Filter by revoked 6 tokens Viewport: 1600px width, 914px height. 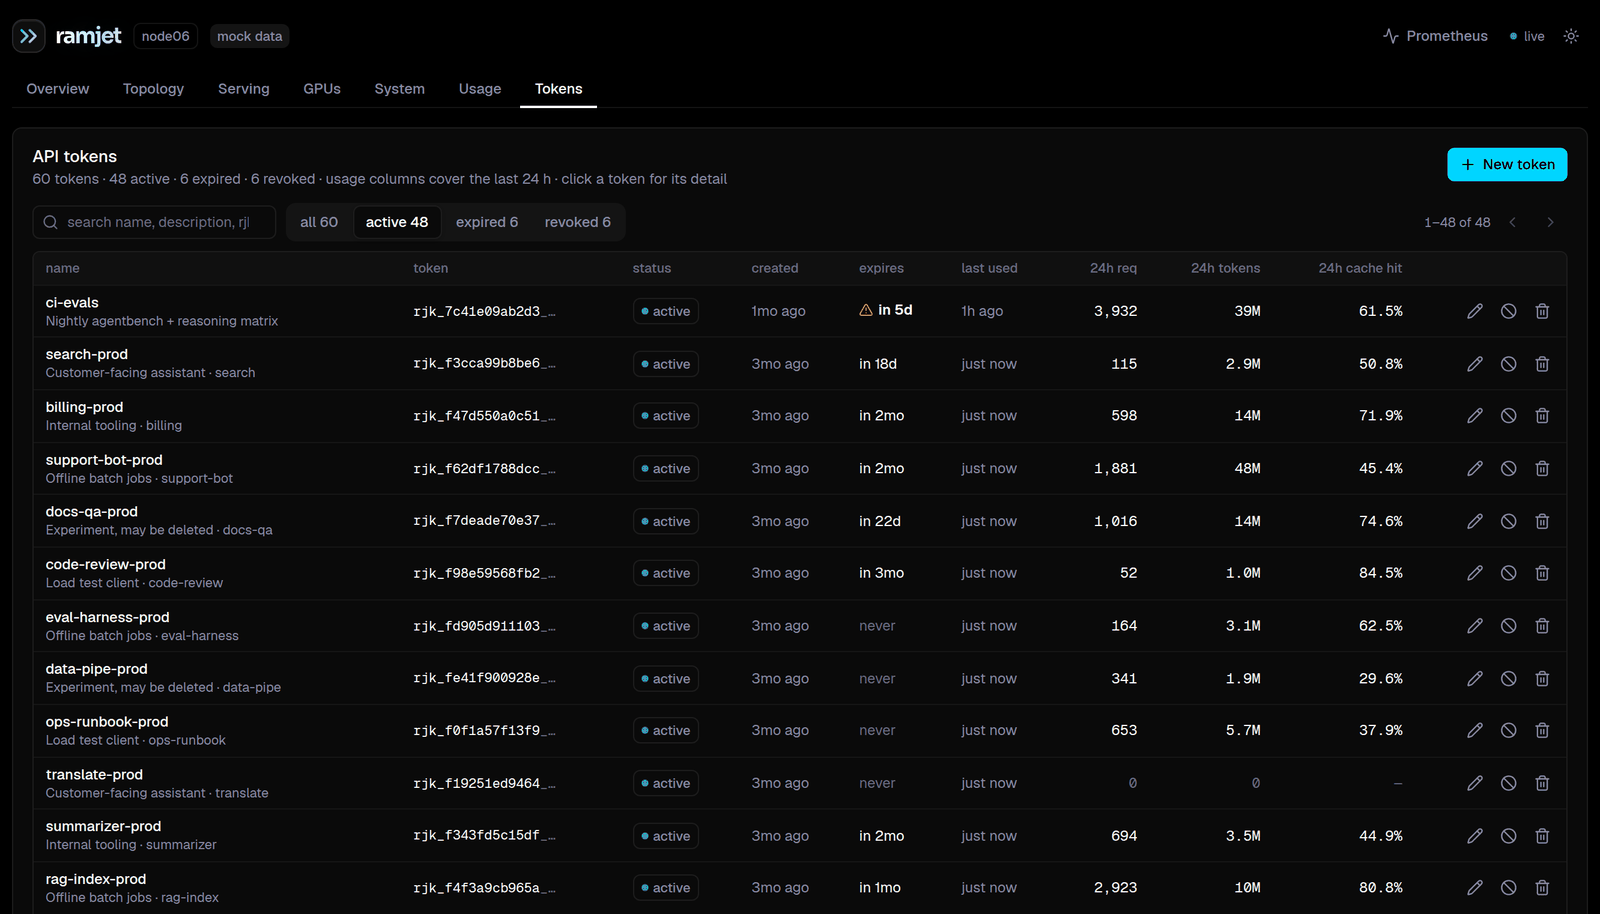578,222
